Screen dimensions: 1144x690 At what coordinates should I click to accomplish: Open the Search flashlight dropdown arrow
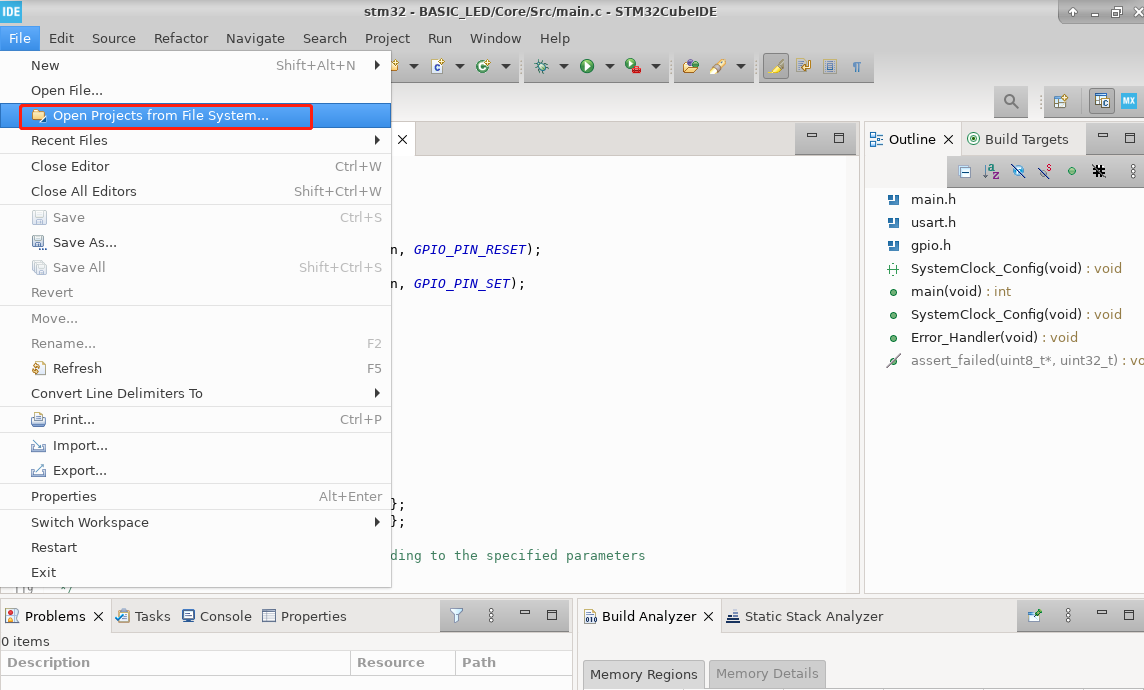(741, 66)
